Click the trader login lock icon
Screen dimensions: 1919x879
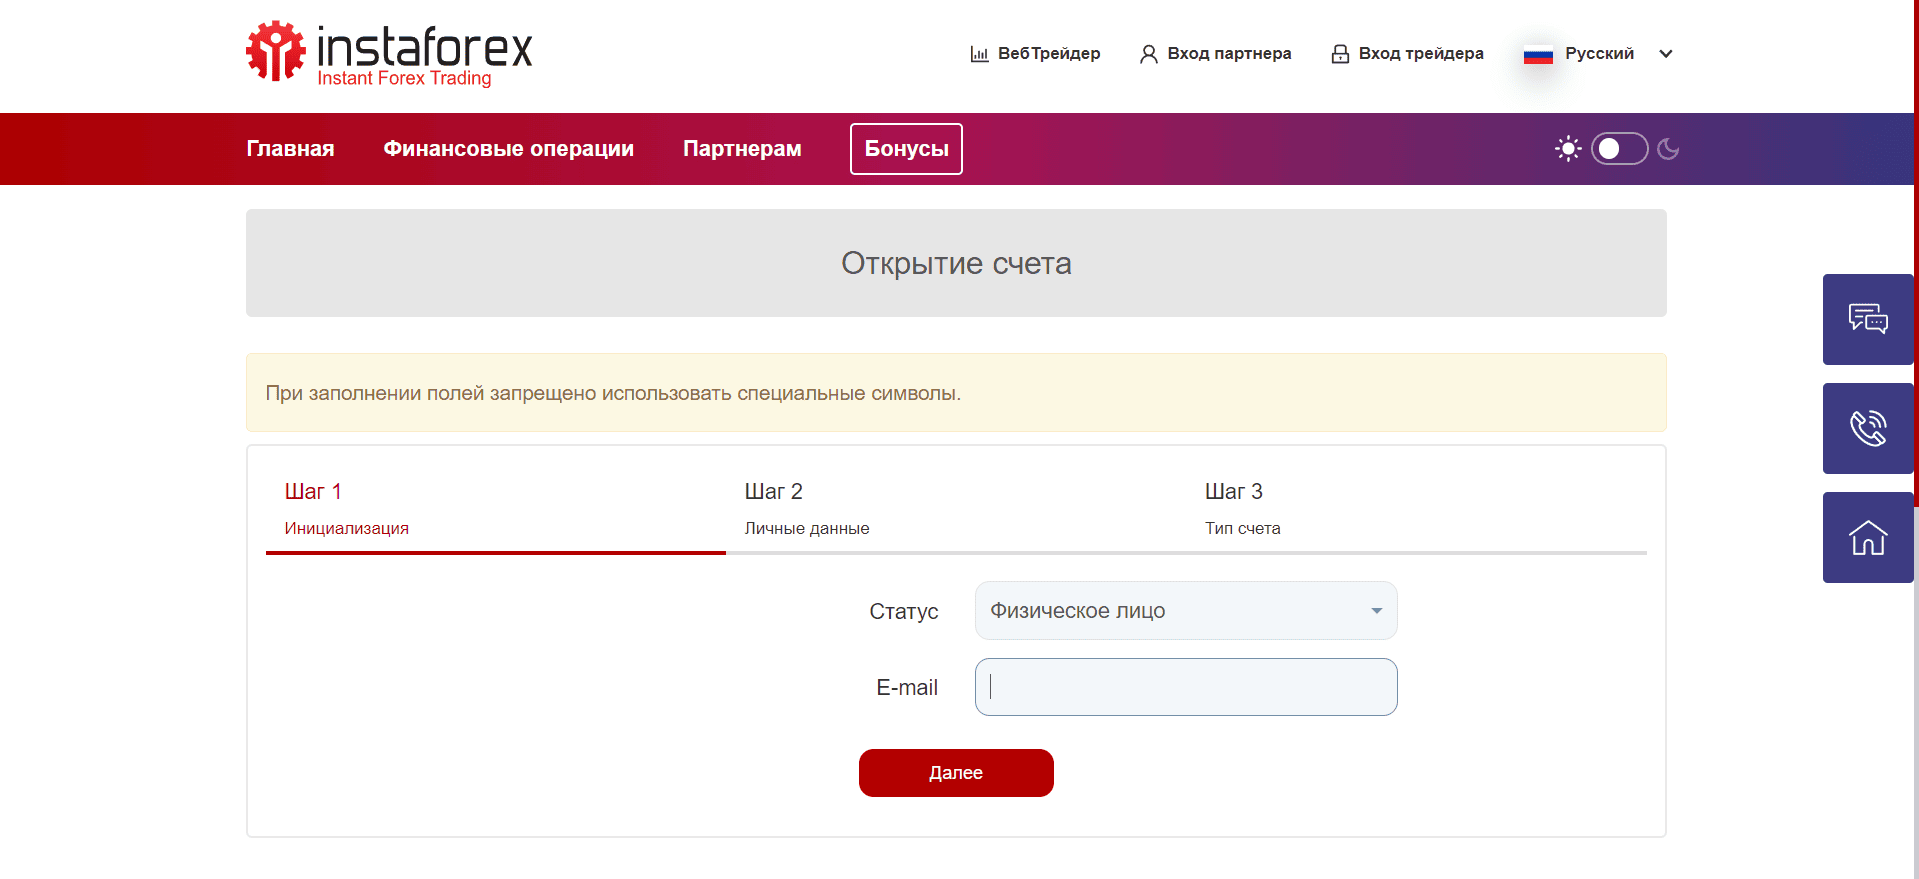pos(1340,54)
